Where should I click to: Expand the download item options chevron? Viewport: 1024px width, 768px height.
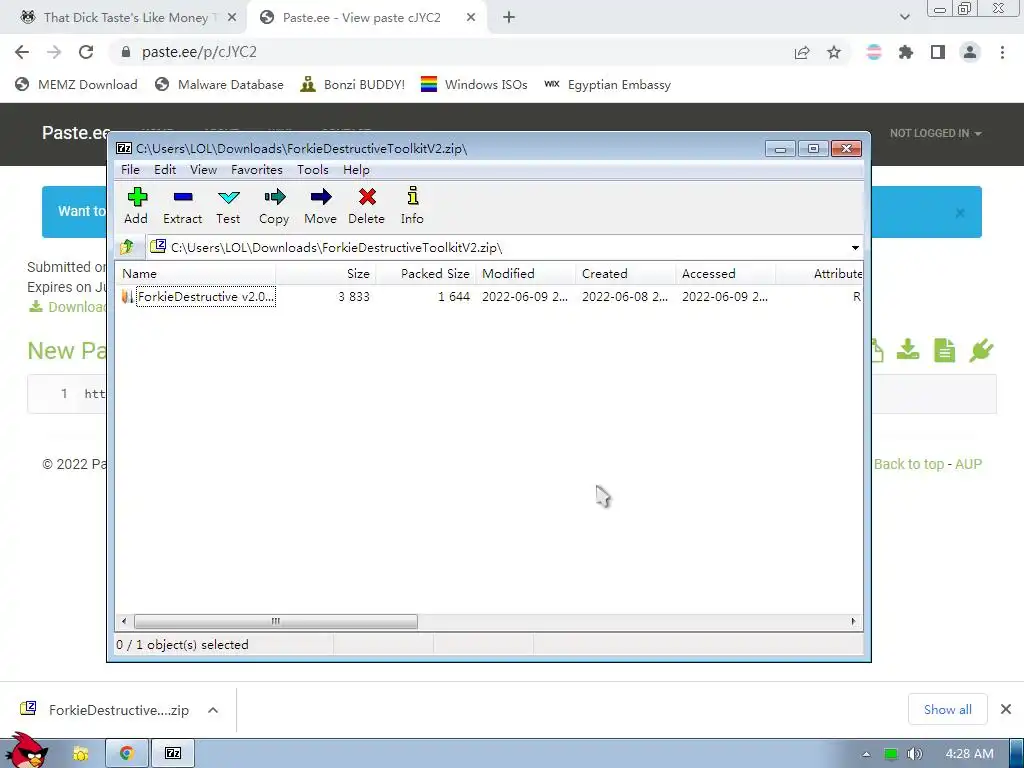(x=213, y=710)
